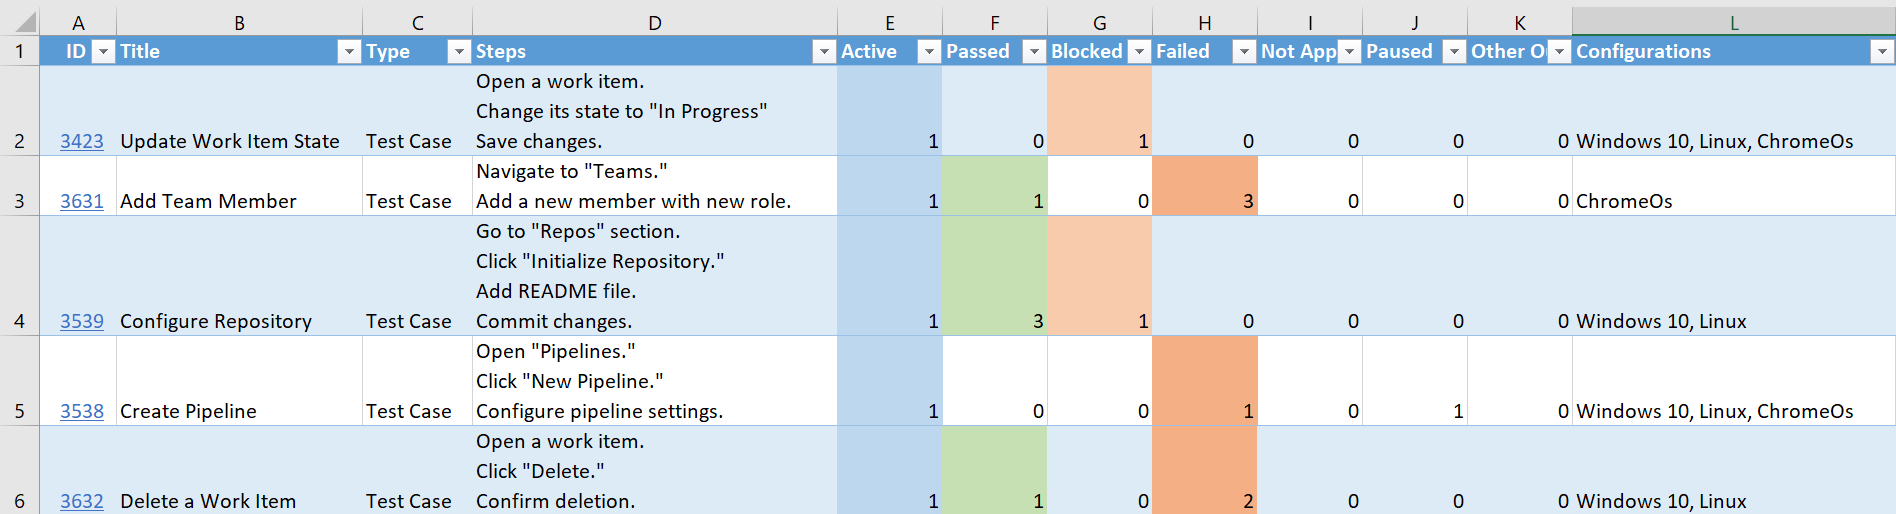Open the Blocked column filter dropdown
The width and height of the screenshot is (1896, 514).
[1139, 52]
